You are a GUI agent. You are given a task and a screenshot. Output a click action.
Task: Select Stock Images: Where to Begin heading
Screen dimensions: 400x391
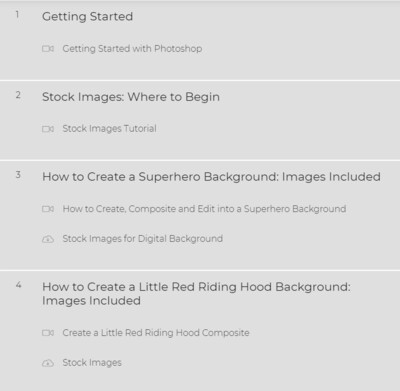point(131,97)
